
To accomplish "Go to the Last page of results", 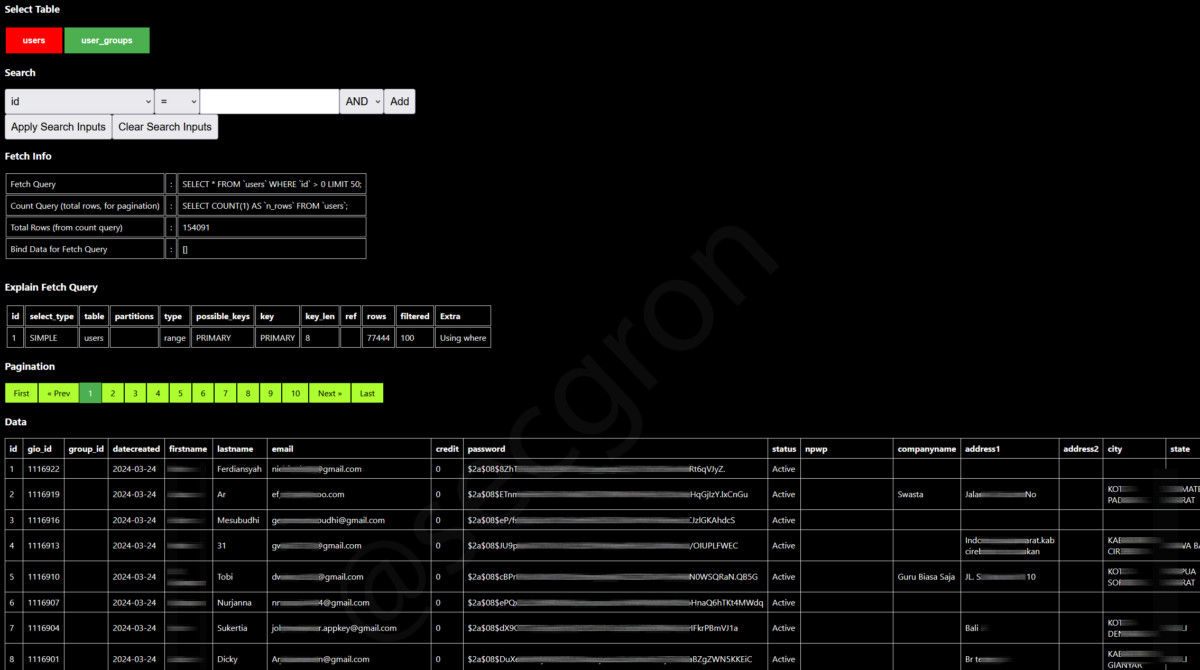I will pos(367,393).
